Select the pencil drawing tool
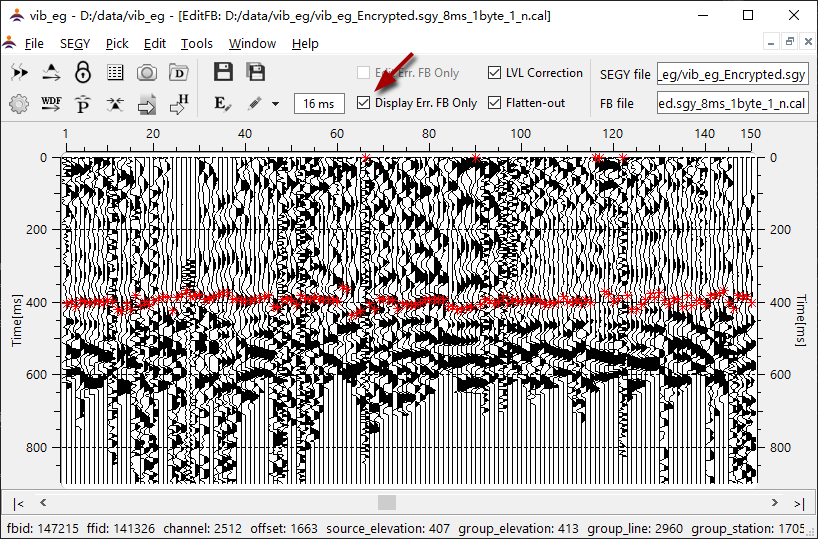818x539 pixels. click(255, 103)
